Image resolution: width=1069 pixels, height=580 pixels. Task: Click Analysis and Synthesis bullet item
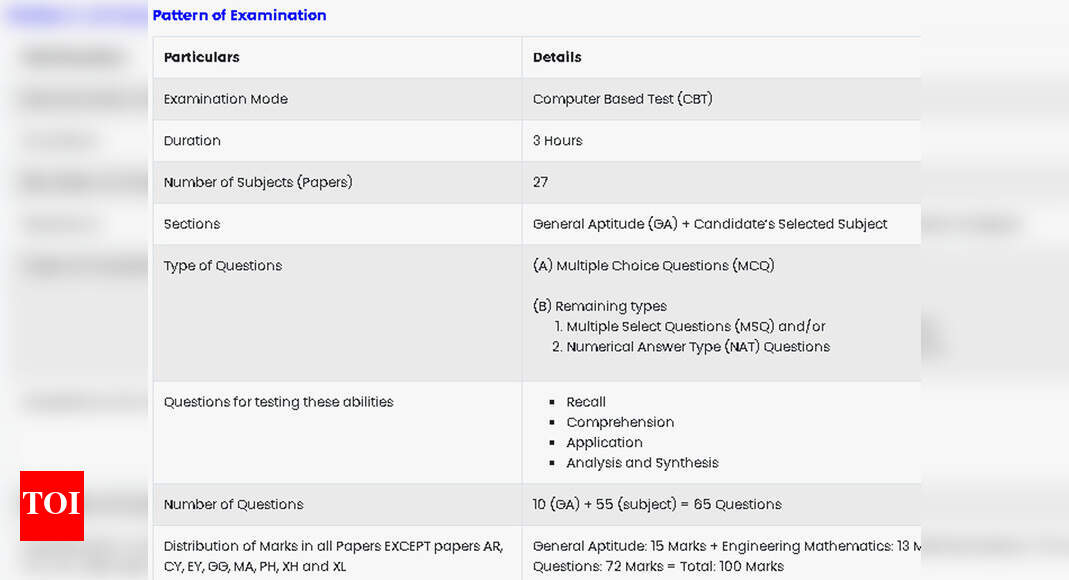point(642,463)
